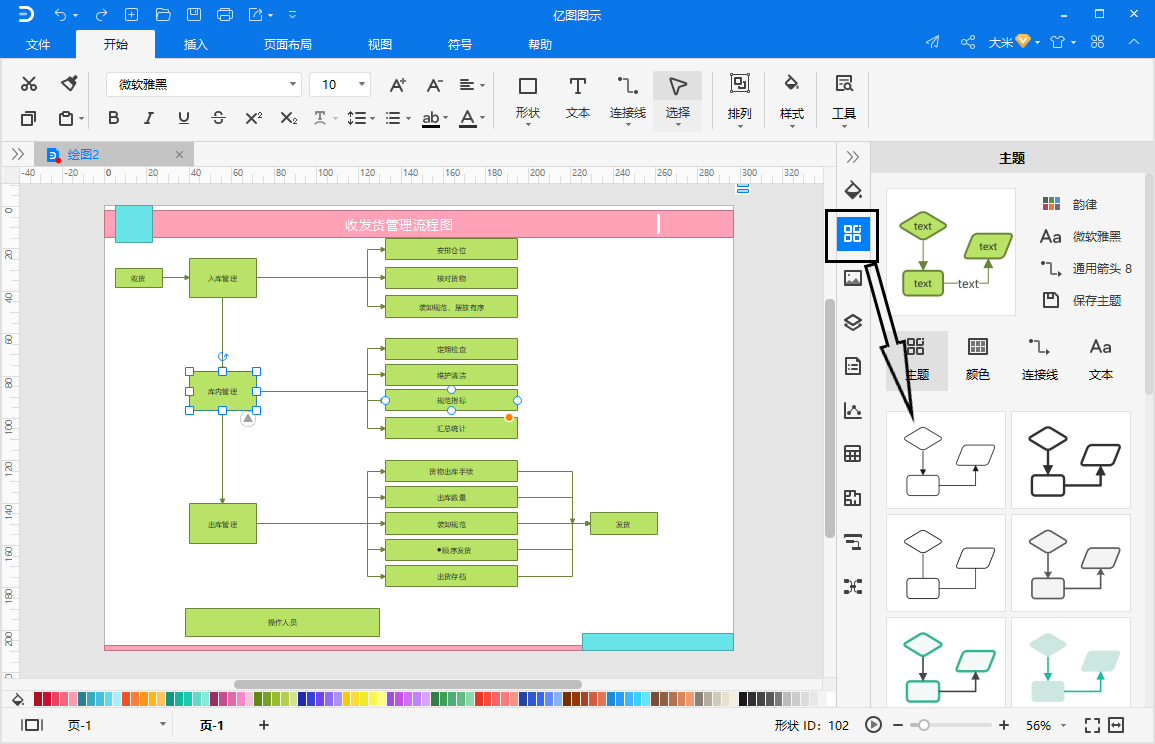Open the 排列 arrange menu
1155x744 pixels.
pyautogui.click(x=740, y=99)
